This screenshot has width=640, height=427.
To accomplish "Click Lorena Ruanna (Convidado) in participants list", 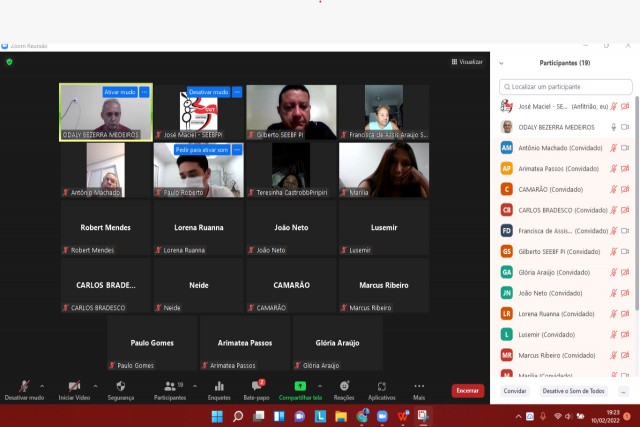I will pos(565,314).
